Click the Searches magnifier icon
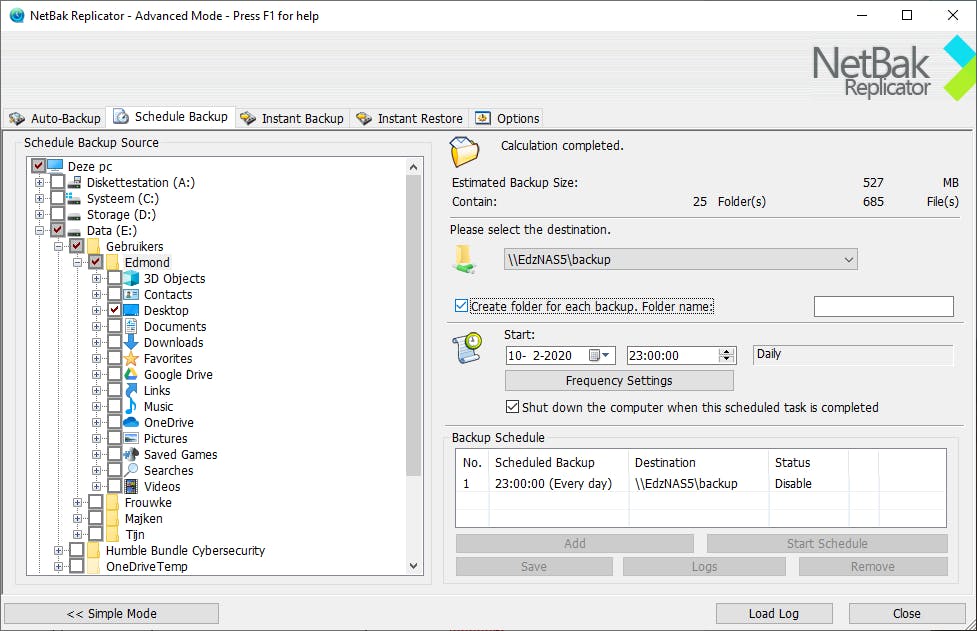The width and height of the screenshot is (977, 631). [131, 470]
